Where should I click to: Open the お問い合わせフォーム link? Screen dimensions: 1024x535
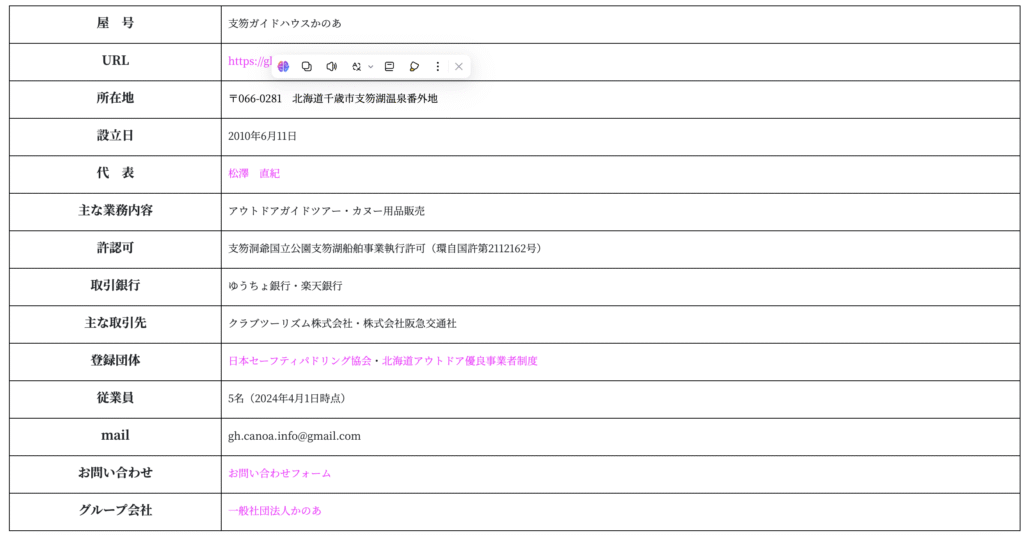point(280,474)
